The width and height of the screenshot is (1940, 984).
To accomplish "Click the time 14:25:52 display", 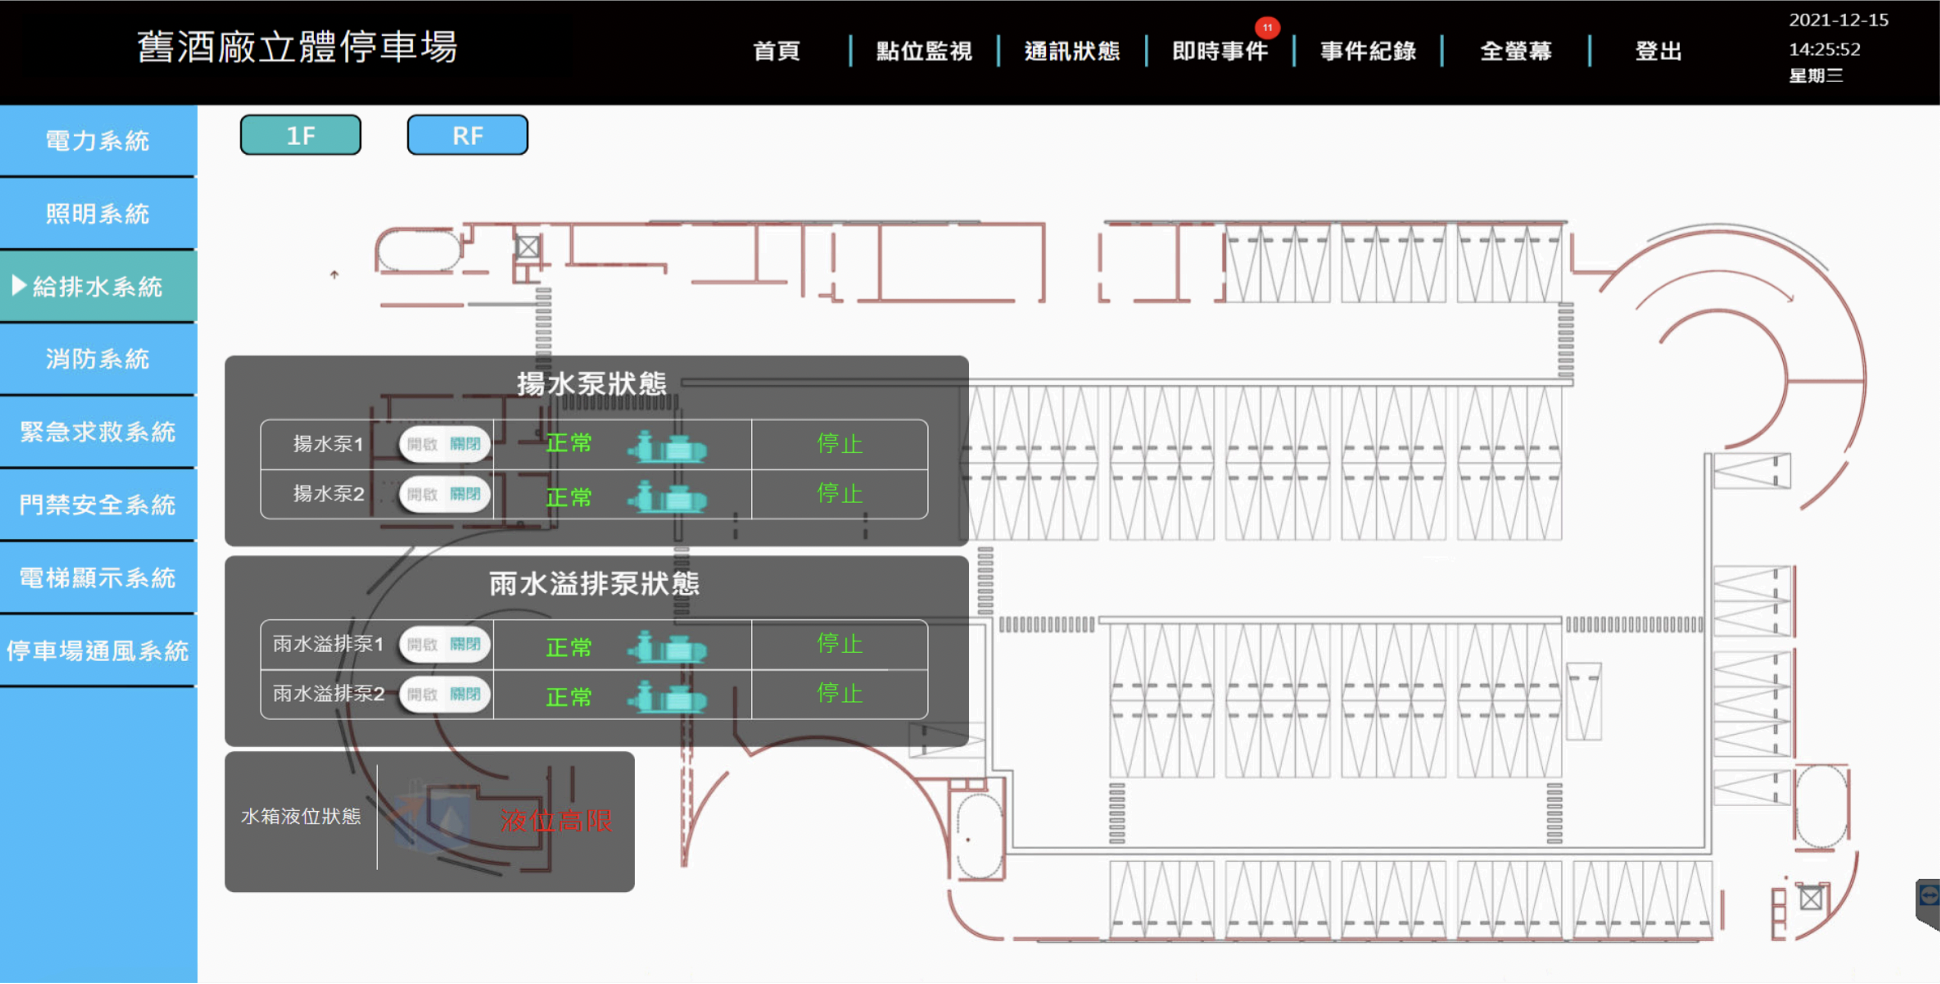I will click(1824, 49).
